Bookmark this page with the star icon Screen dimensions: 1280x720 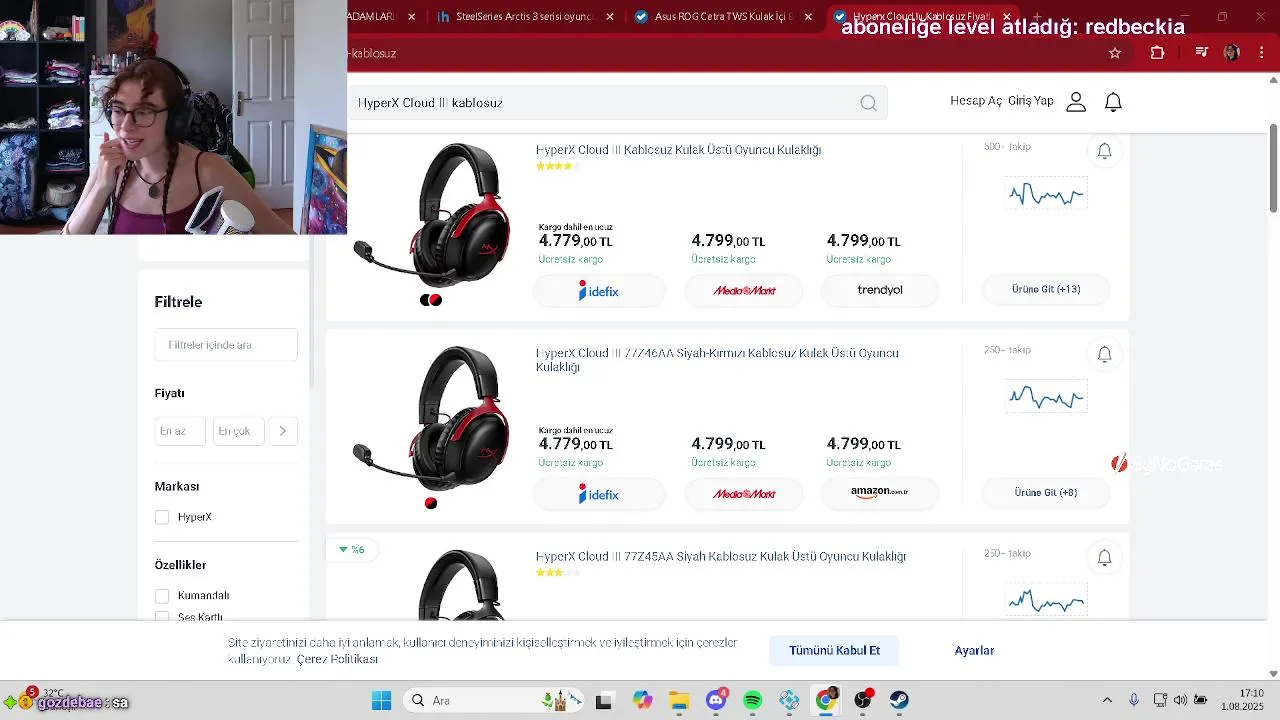point(1115,53)
